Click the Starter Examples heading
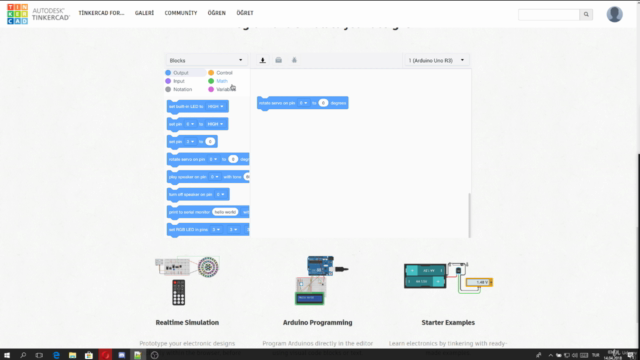Image resolution: width=640 pixels, height=360 pixels. pos(448,322)
